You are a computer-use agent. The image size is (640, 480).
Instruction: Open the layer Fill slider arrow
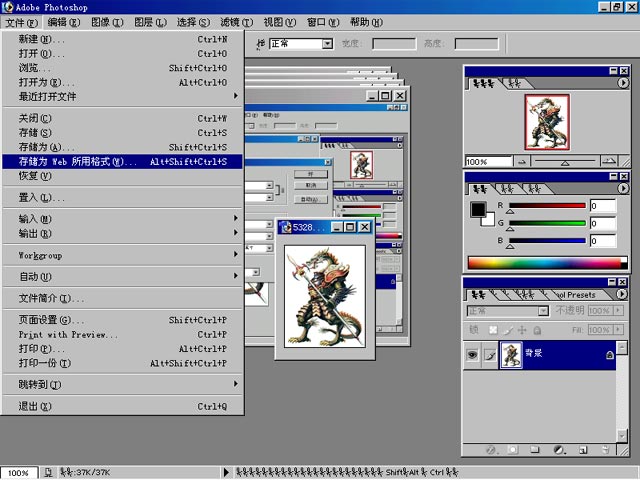(618, 329)
